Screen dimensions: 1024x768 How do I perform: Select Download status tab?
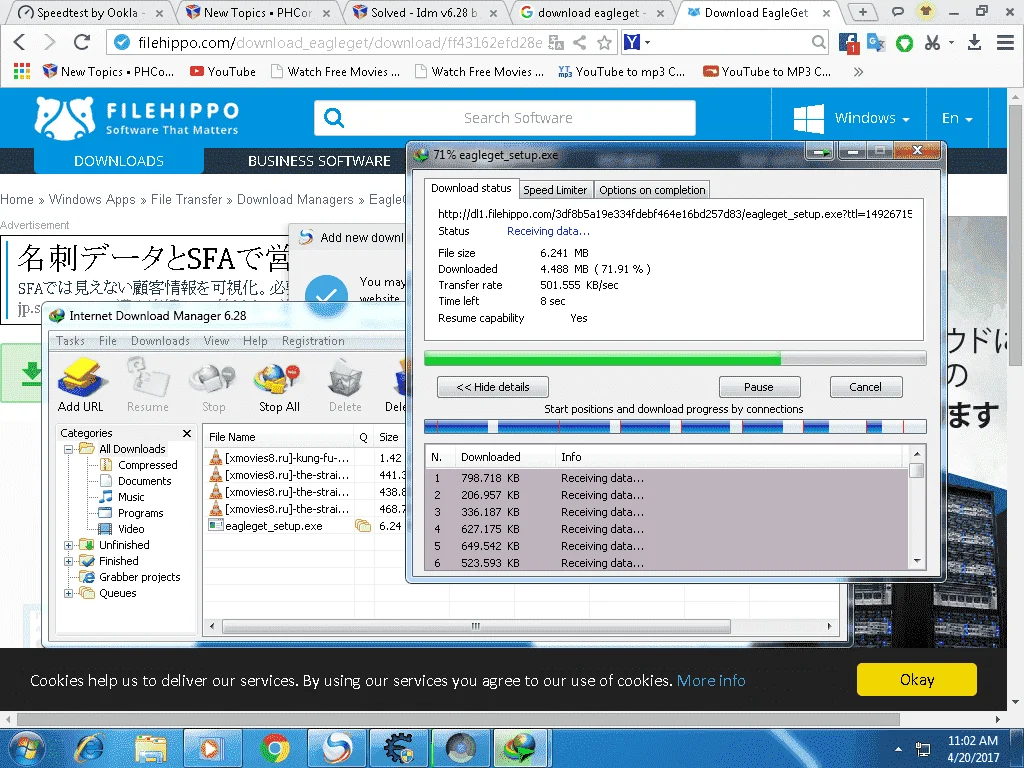[471, 188]
